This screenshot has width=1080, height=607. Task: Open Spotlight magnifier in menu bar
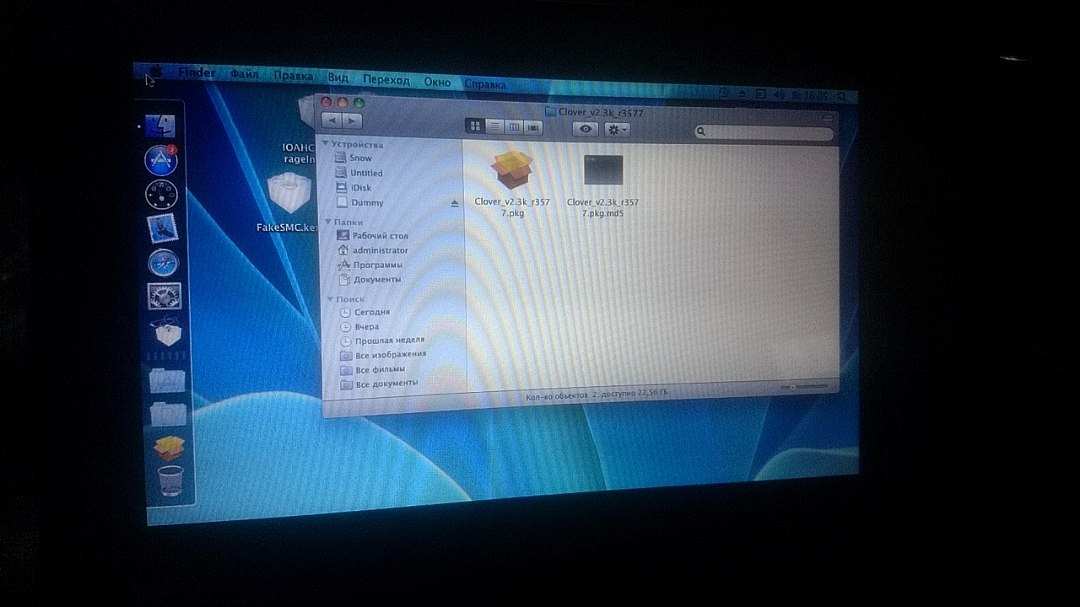pyautogui.click(x=842, y=96)
